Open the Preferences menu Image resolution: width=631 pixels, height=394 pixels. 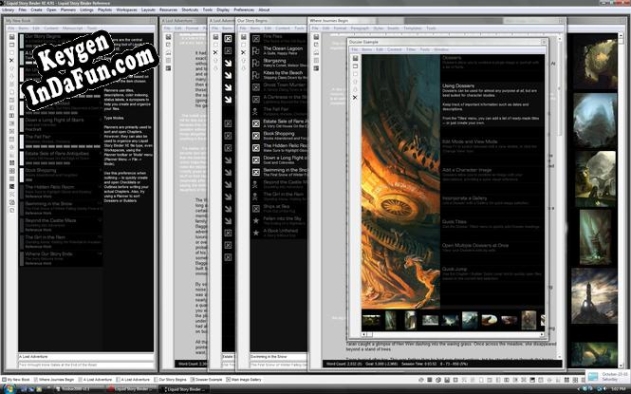coord(244,10)
